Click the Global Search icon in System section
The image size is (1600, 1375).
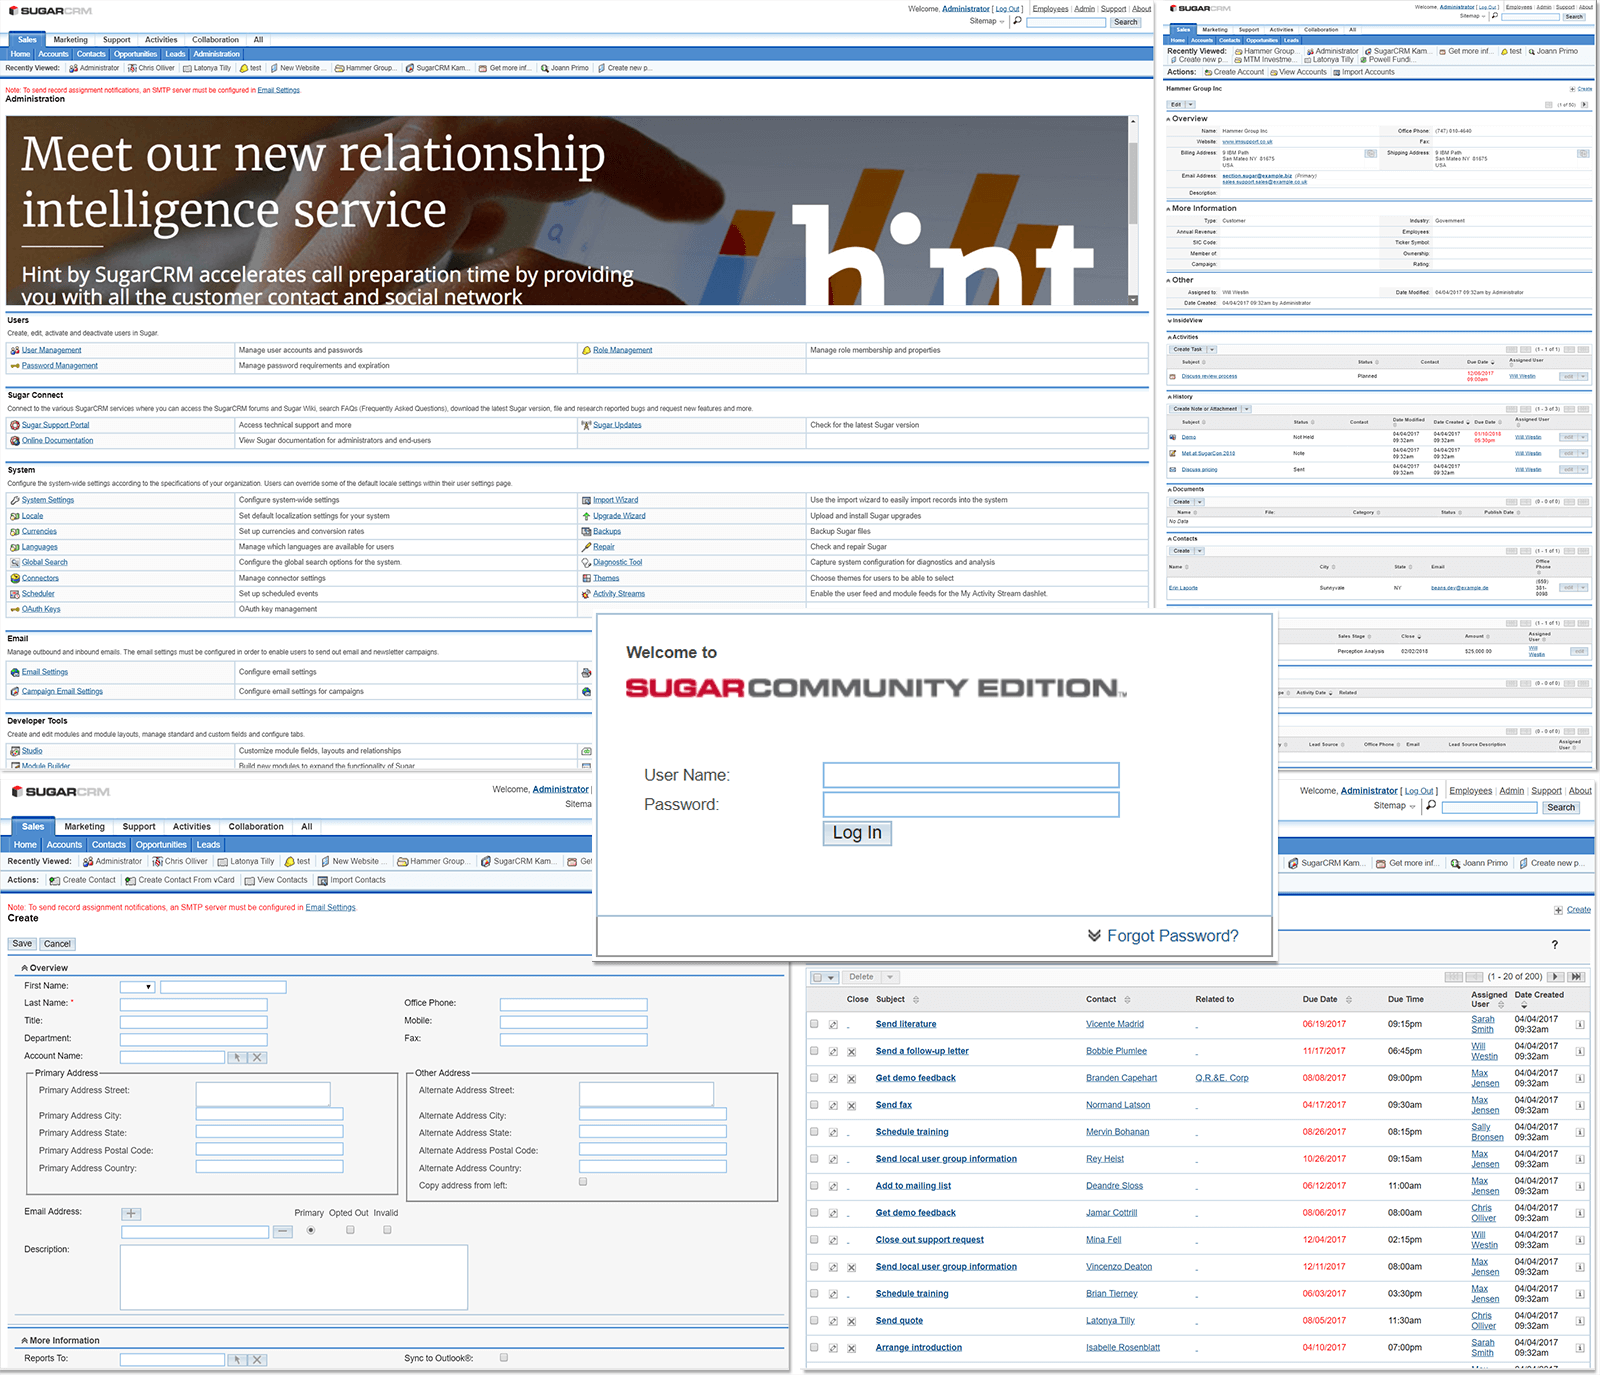point(15,562)
